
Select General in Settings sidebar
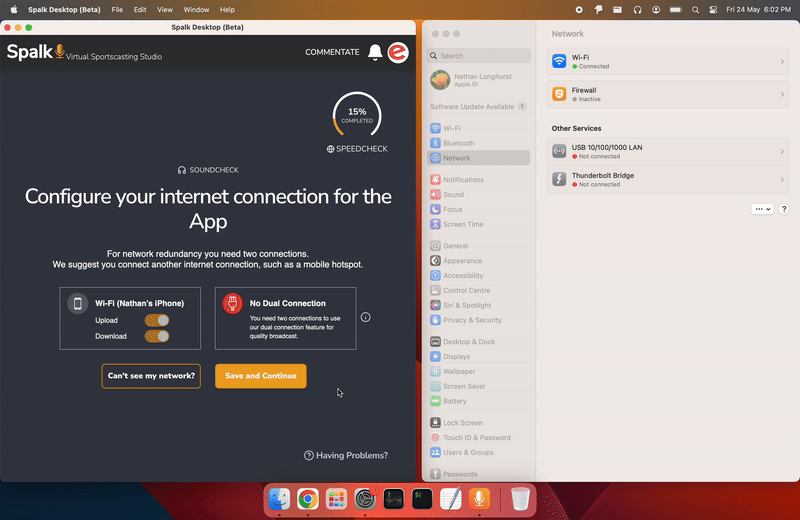479,246
